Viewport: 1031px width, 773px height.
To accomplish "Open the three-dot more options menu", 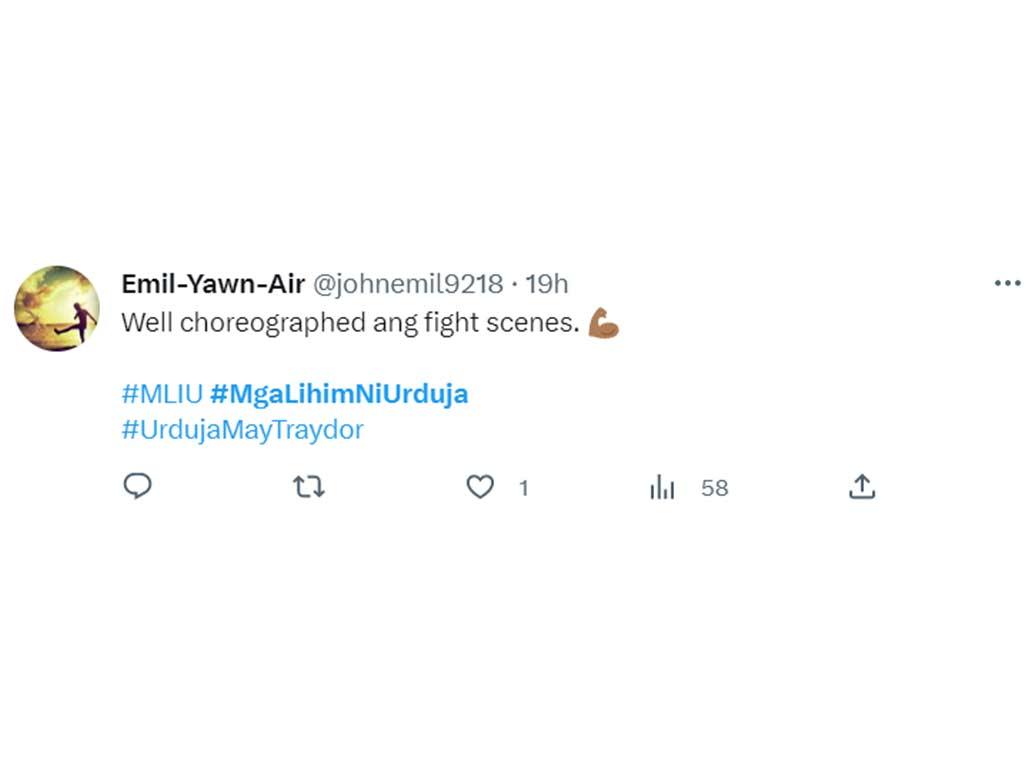I will pos(1006,284).
